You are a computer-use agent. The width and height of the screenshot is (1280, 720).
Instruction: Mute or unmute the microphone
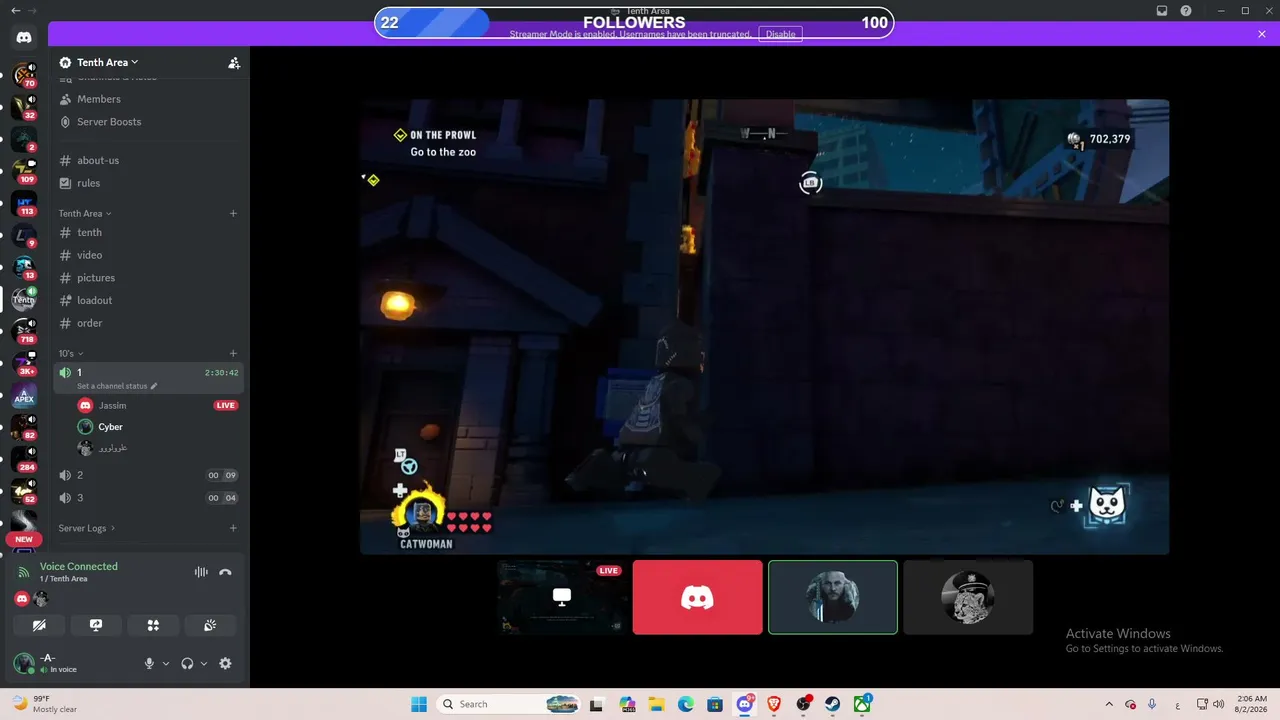click(x=150, y=663)
